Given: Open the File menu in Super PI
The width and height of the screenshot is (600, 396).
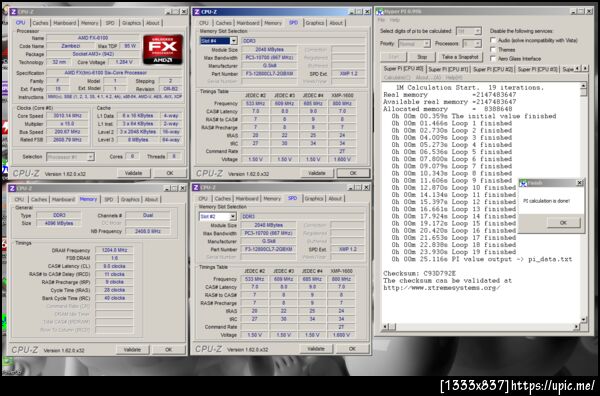Looking at the screenshot, I should pos(381,20).
